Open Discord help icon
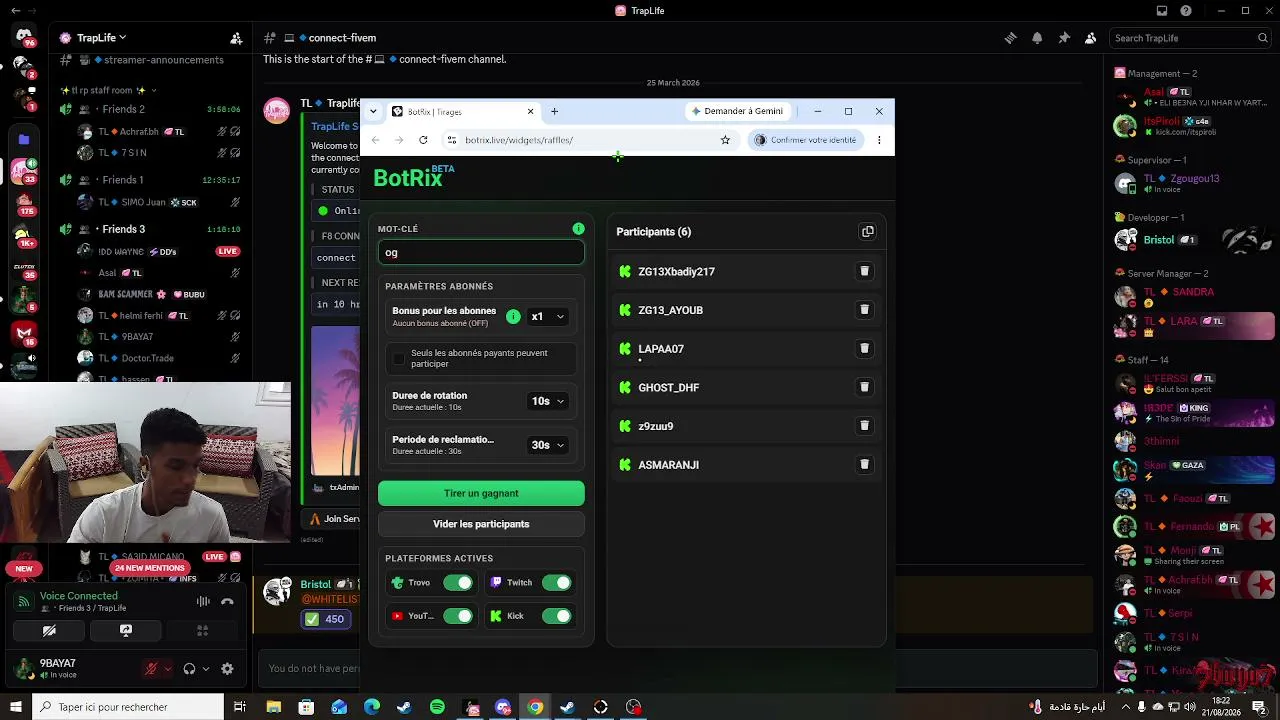This screenshot has height=720, width=1280. pos(1186,11)
